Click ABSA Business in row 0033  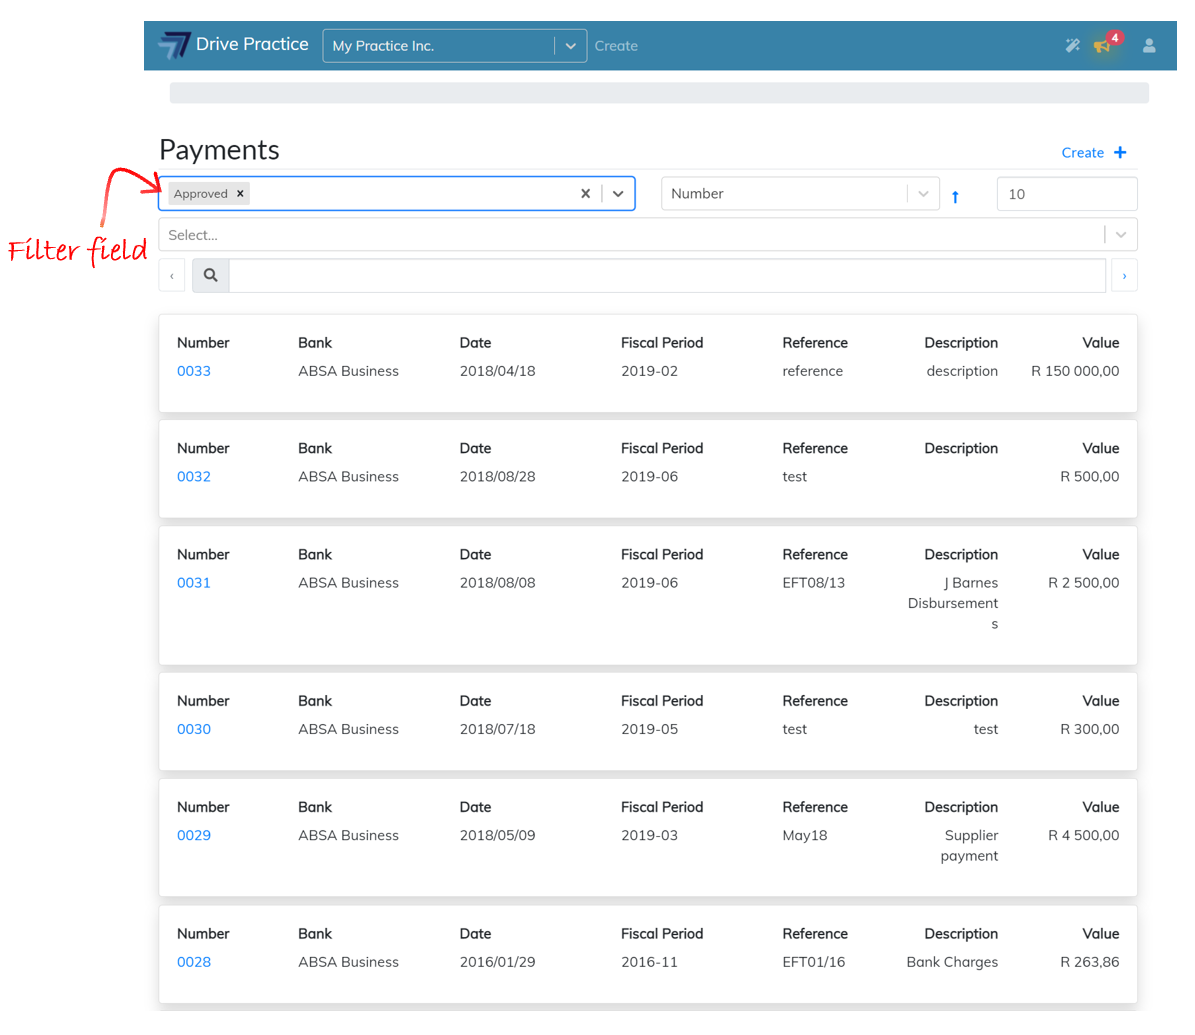click(348, 371)
